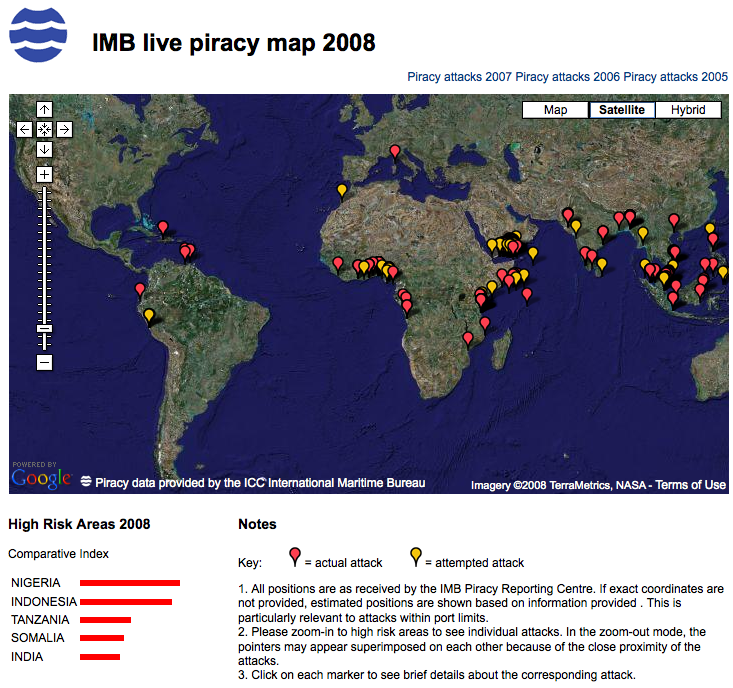Pan the map right with the arrow button
This screenshot has width=733, height=688.
coord(65,129)
